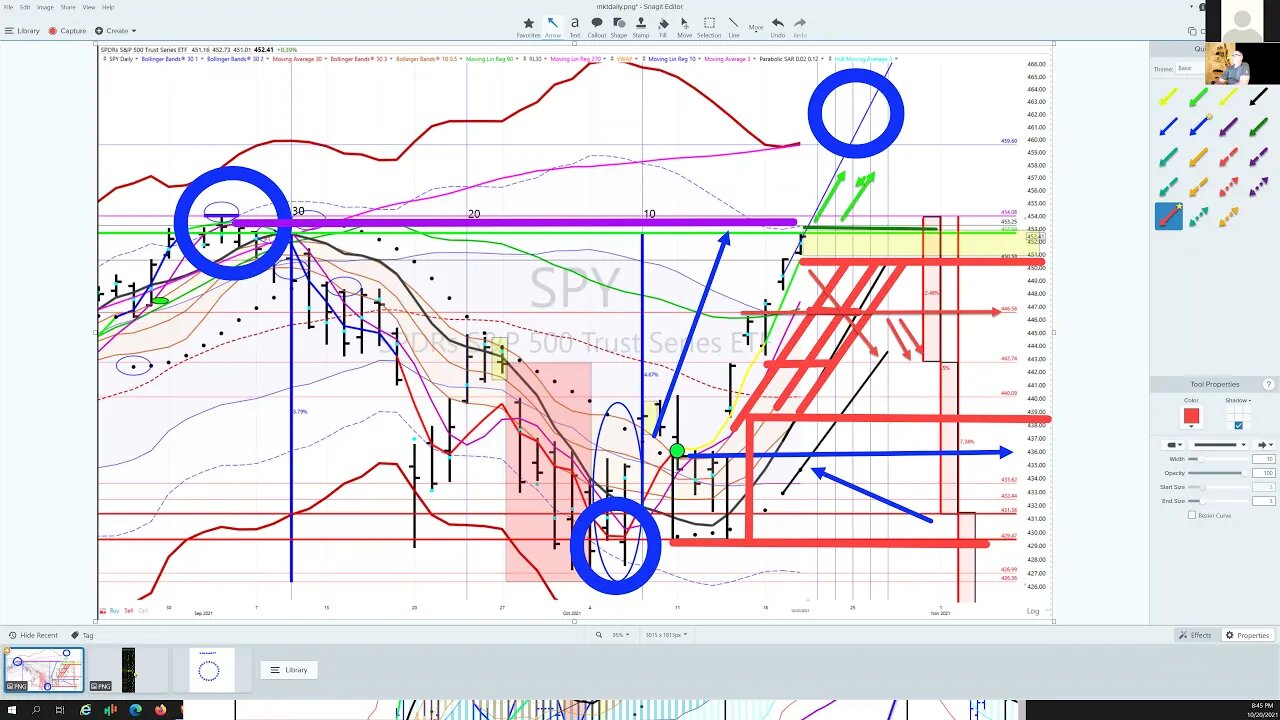
Task: Select the dotted circle thumbnail in tray
Action: click(x=210, y=669)
